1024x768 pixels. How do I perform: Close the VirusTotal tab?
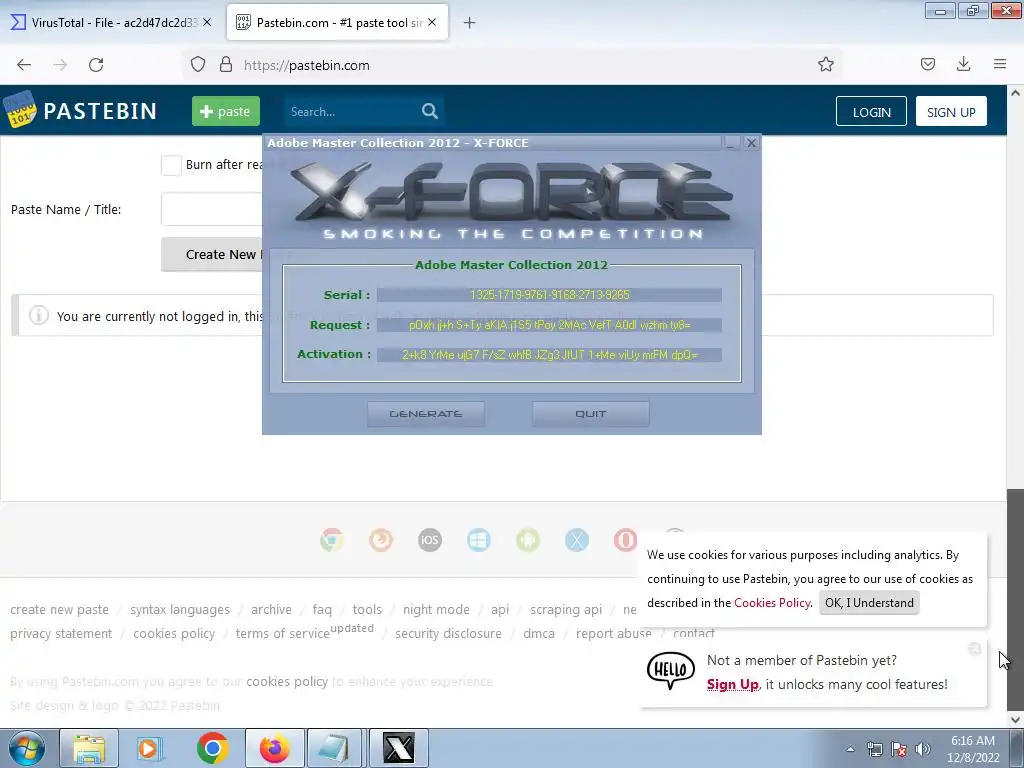pos(207,22)
